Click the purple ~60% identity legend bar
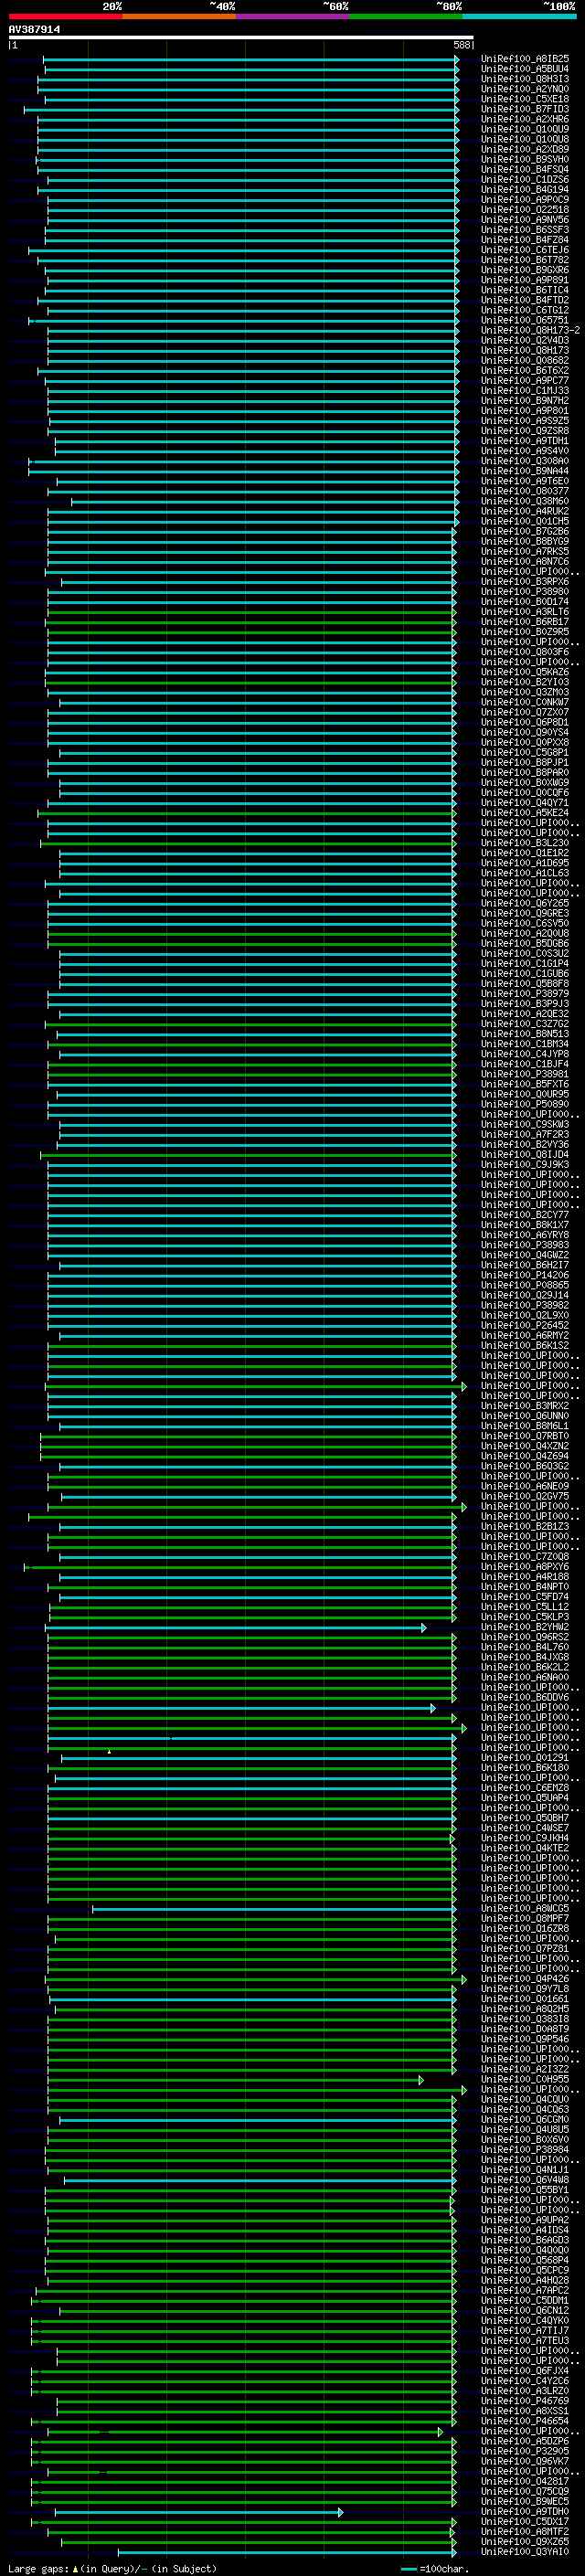The height and width of the screenshot is (2576, 585). tap(292, 16)
